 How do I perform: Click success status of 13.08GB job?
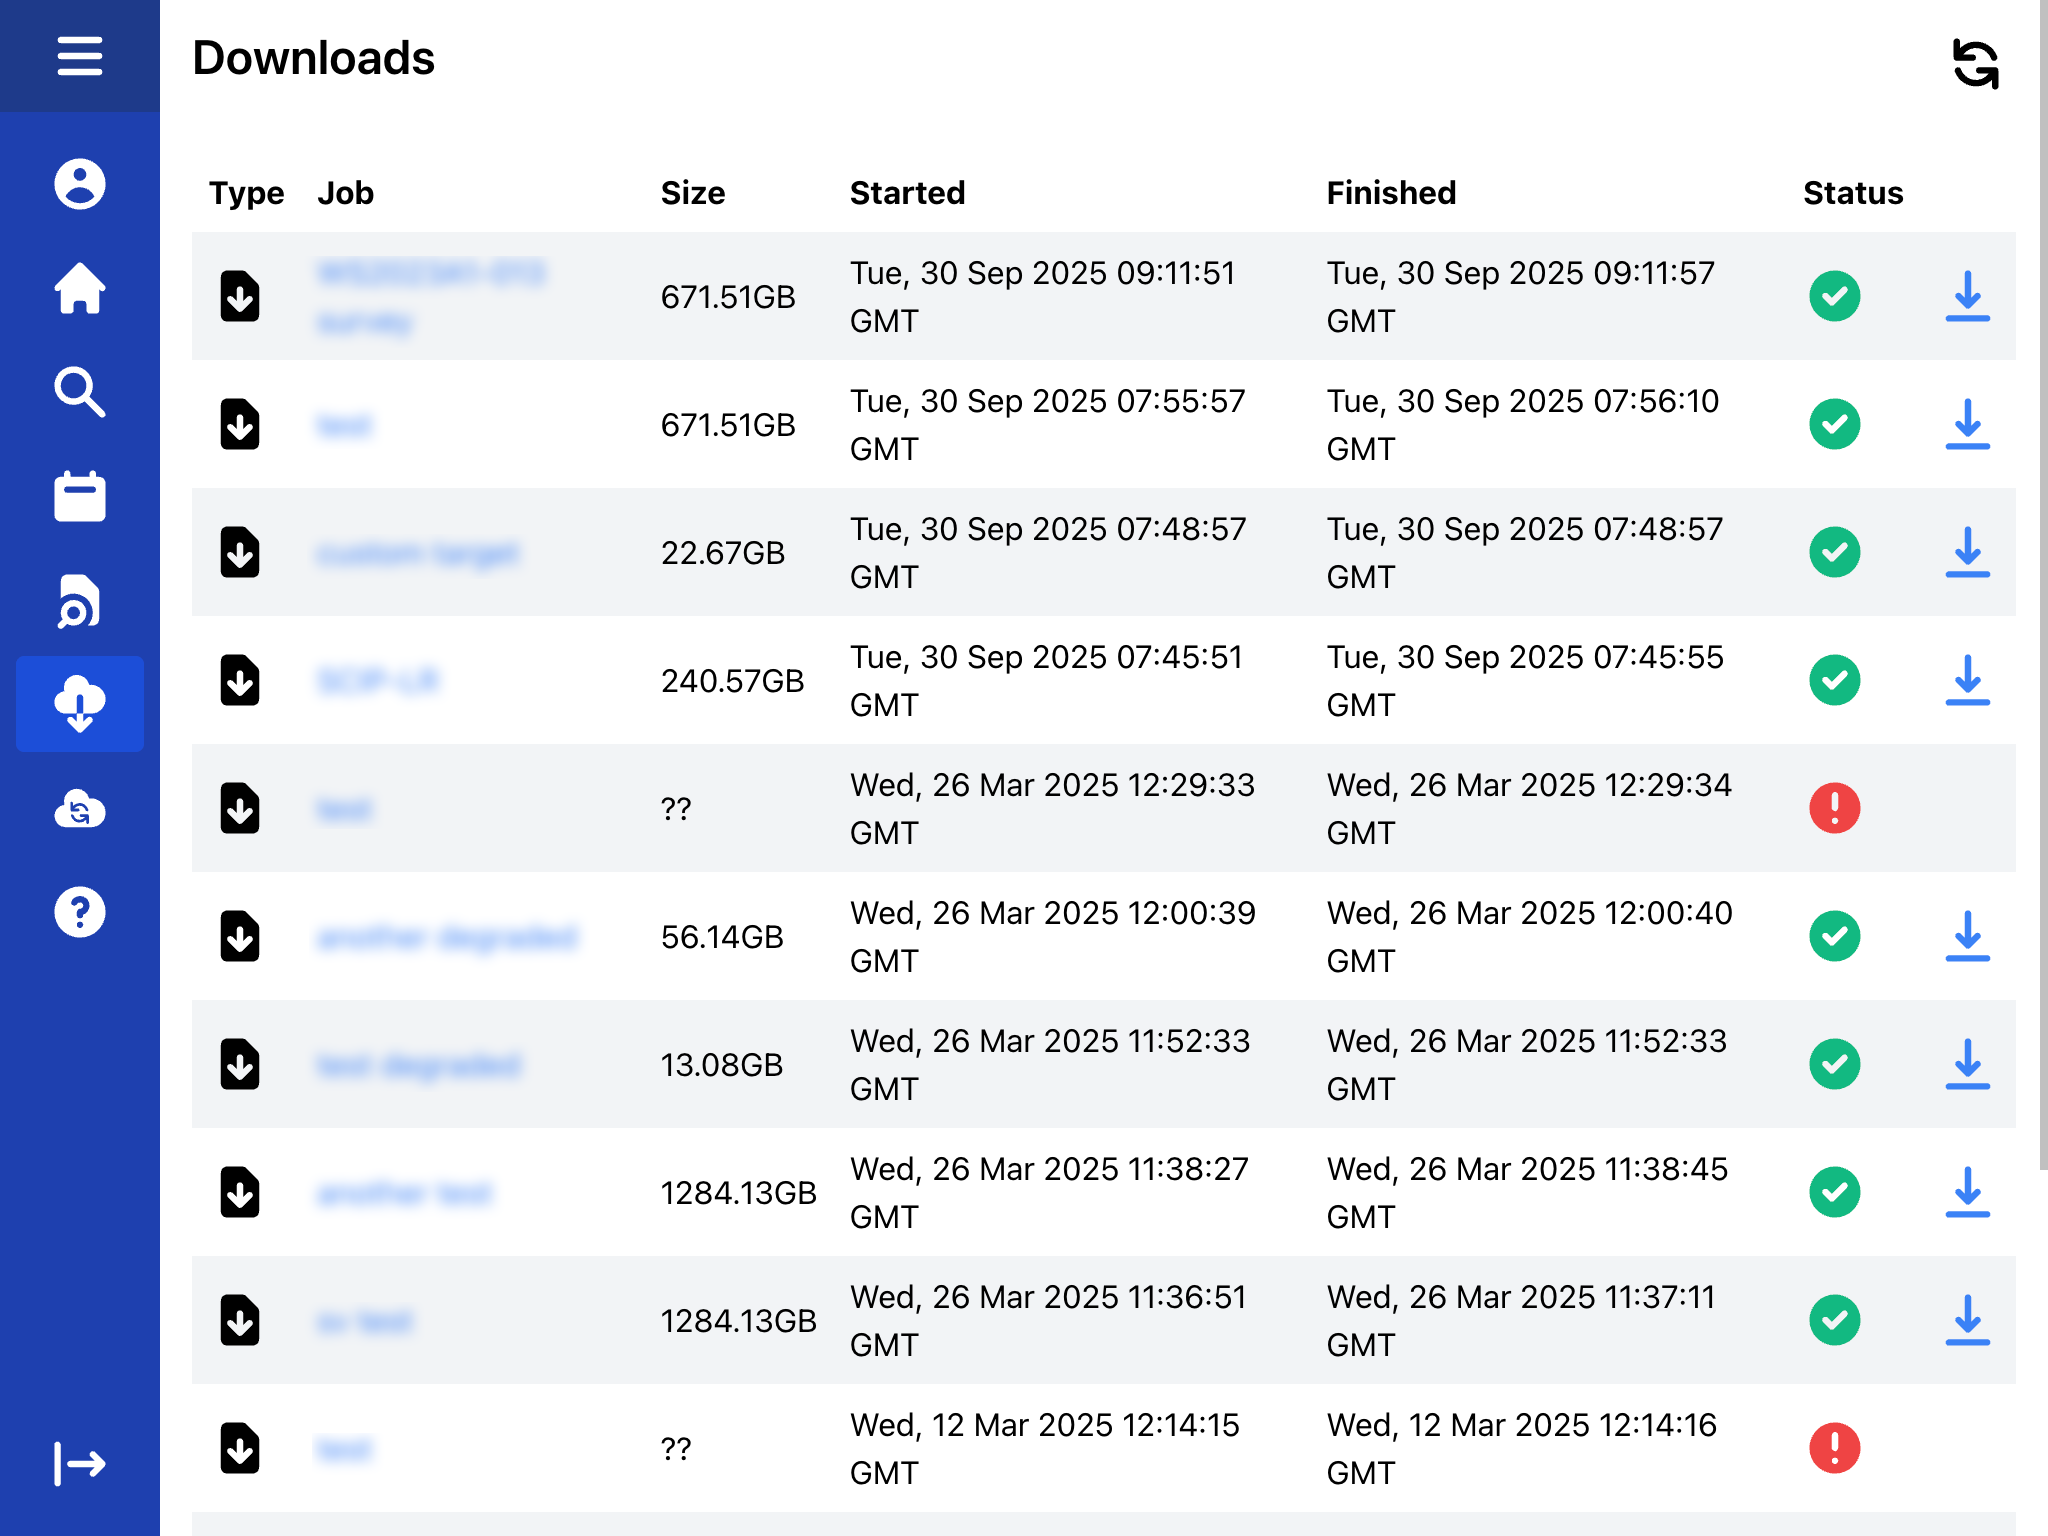tap(1834, 1064)
